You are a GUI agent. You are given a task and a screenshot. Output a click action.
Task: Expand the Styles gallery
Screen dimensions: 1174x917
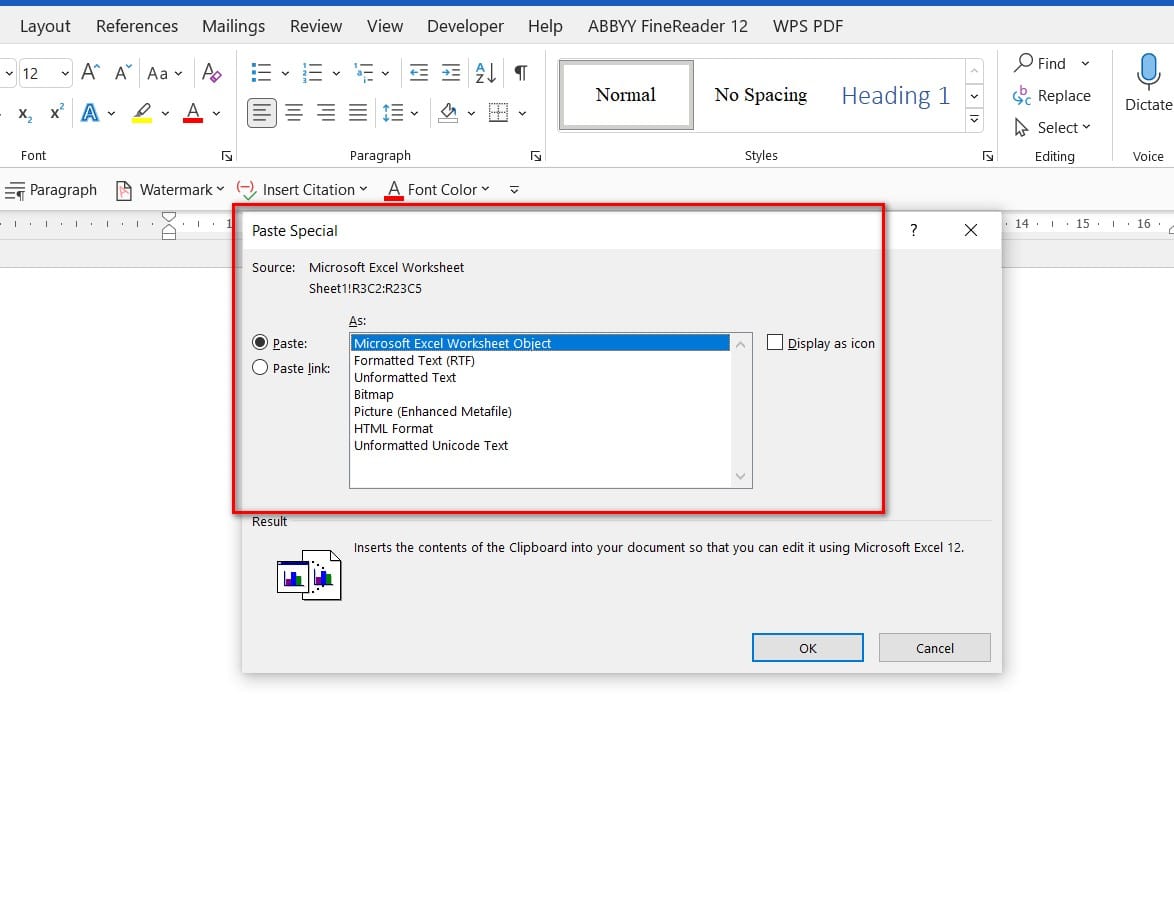pos(974,119)
